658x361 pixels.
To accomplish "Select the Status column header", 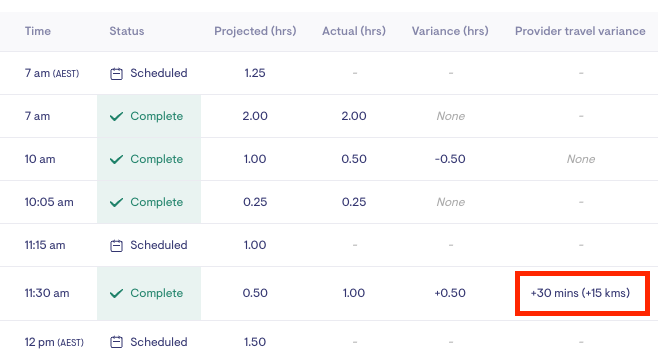I will coord(127,31).
